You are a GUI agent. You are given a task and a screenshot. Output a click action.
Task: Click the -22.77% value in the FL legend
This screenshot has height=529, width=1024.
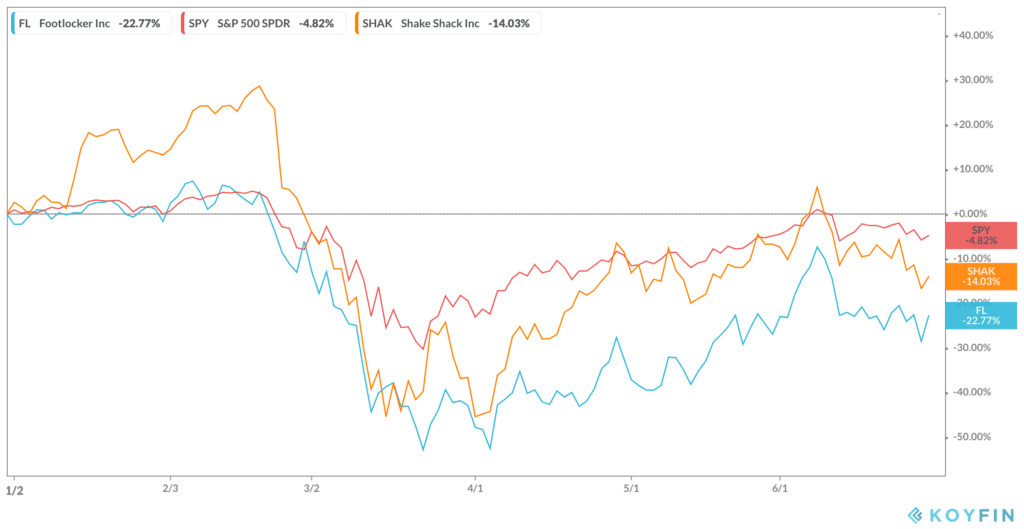point(139,24)
